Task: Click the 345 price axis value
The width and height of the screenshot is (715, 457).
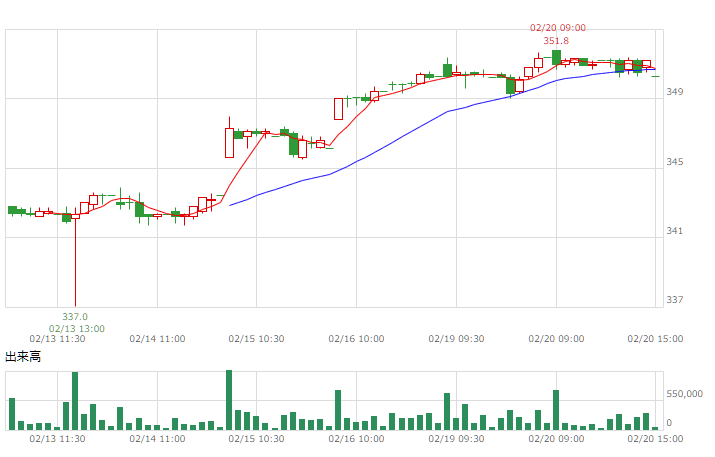Action: [x=675, y=162]
